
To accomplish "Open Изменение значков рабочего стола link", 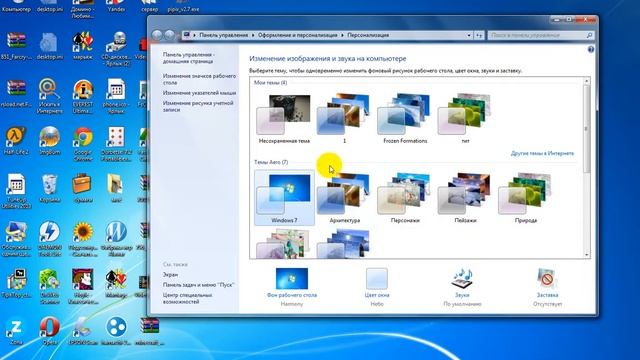I will click(199, 79).
